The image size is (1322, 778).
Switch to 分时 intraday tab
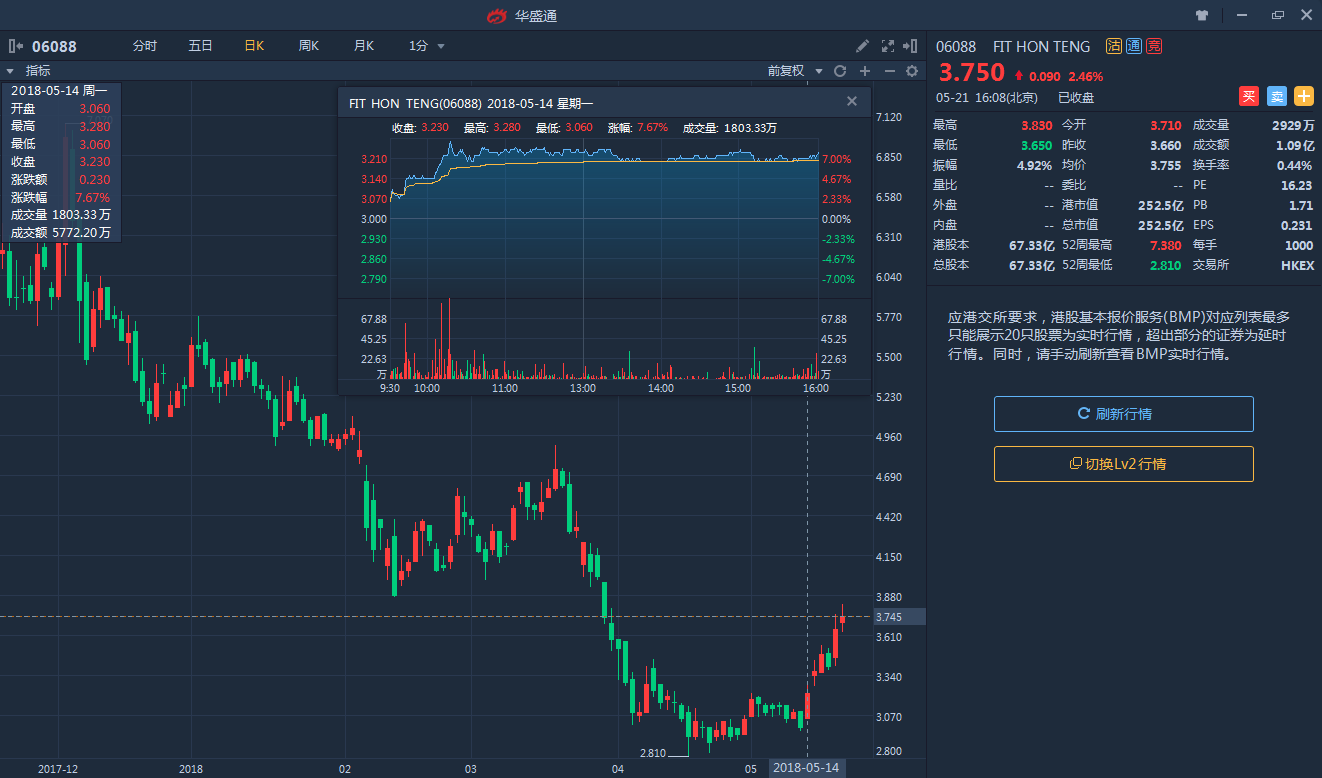[x=145, y=46]
